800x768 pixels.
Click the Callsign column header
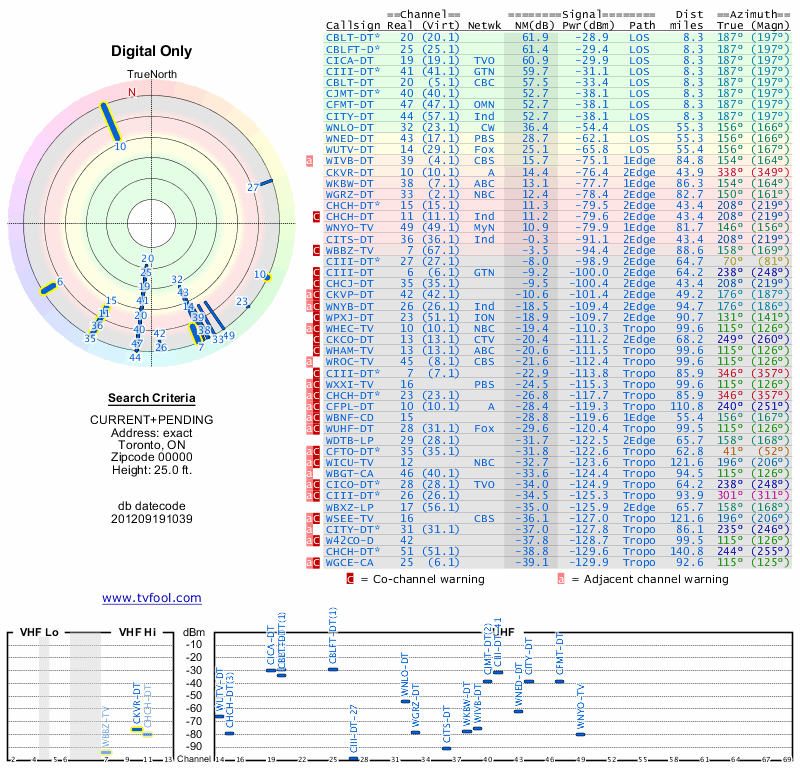pos(353,26)
